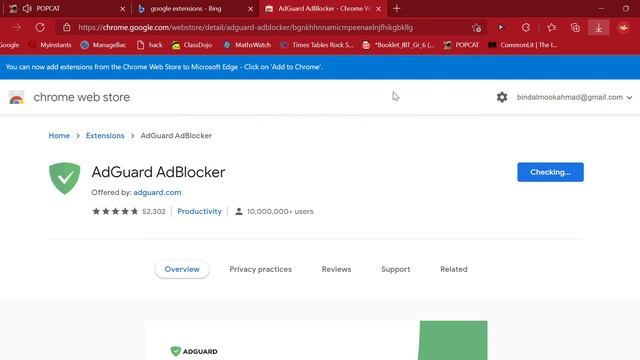640x360 pixels.
Task: Open Web Store settings gear
Action: coord(502,97)
